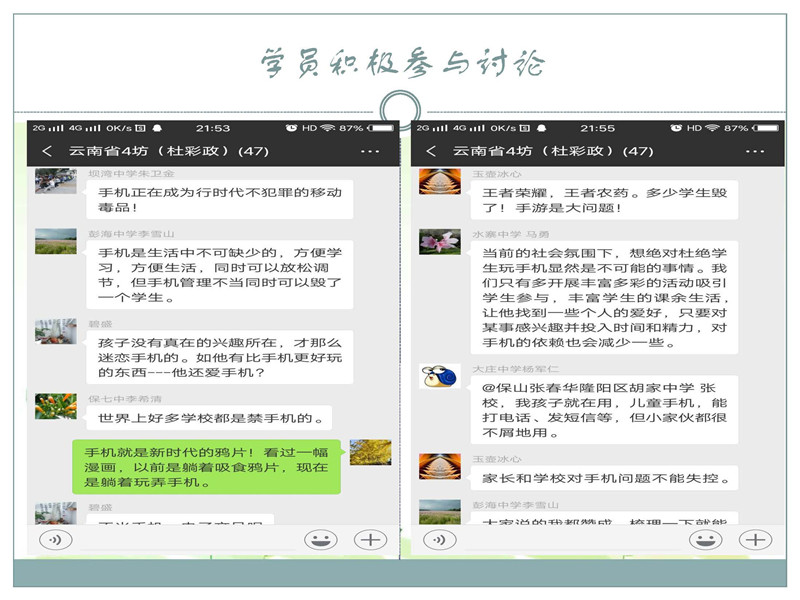The height and width of the screenshot is (600, 800).
Task: Tap the yellow flower avatar beside green message
Action: pos(370,452)
